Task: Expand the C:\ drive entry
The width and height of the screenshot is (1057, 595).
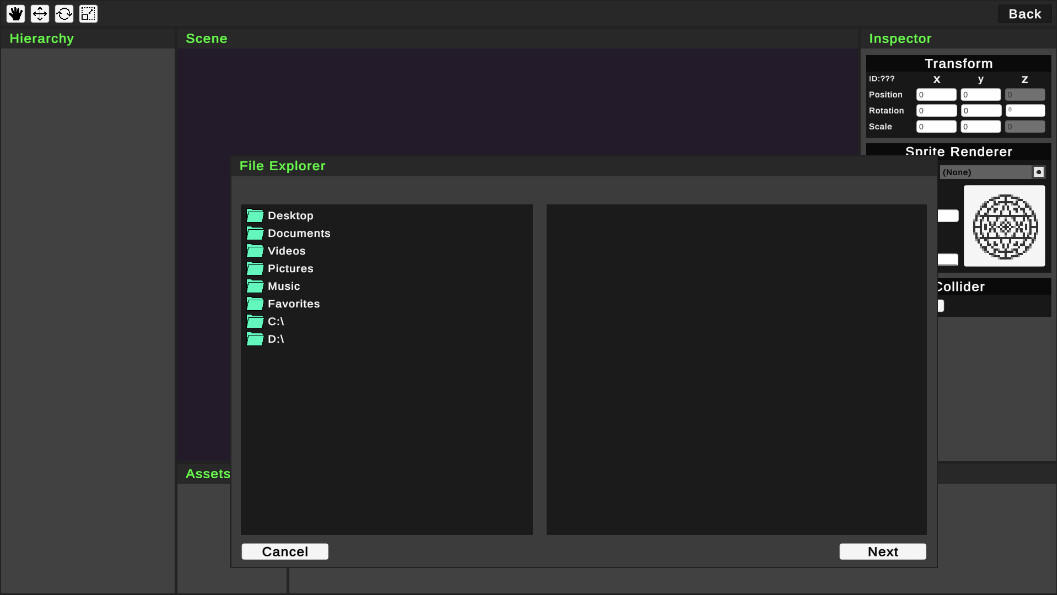Action: (275, 322)
